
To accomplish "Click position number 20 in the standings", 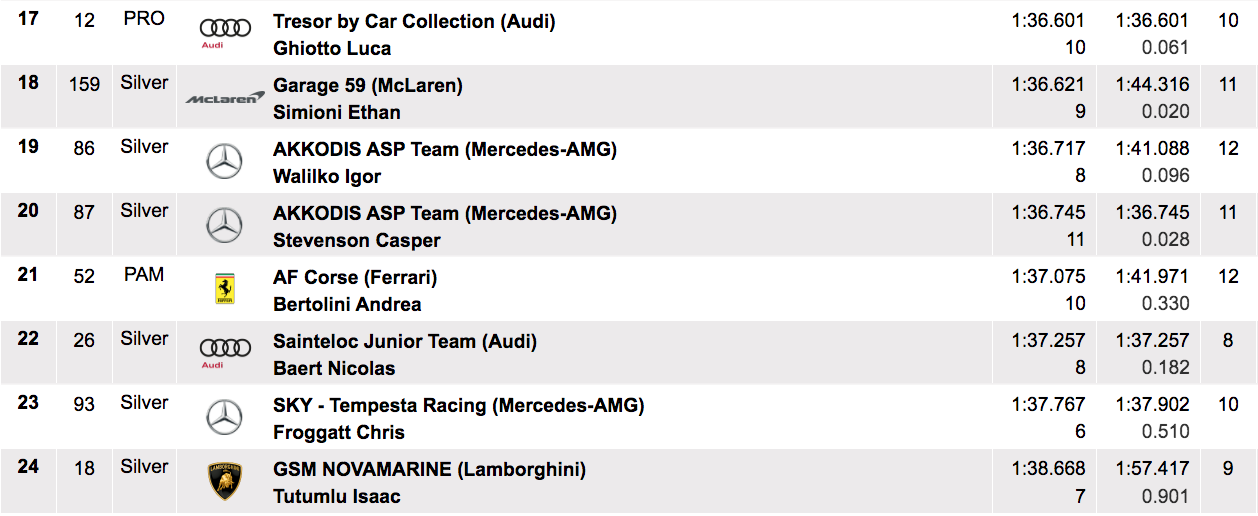I will click(x=28, y=210).
